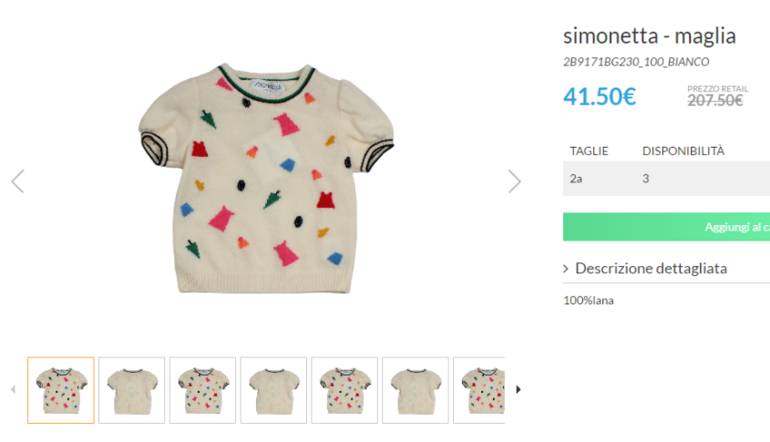Open the second thumbnail in the strip
The width and height of the screenshot is (770, 442).
click(132, 389)
